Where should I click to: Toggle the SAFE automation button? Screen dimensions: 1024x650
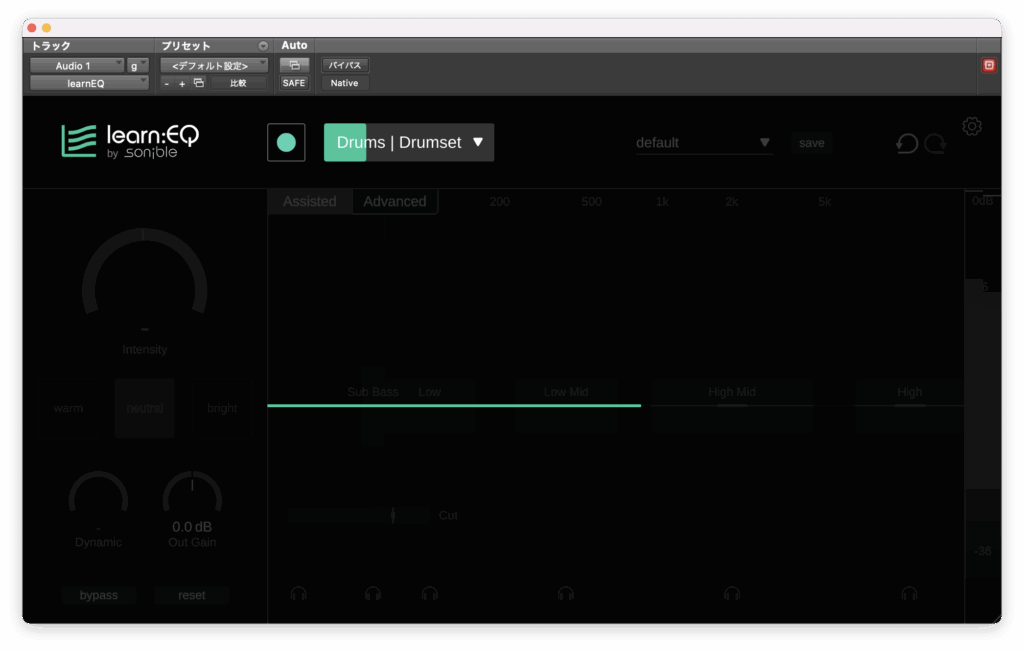click(x=294, y=83)
